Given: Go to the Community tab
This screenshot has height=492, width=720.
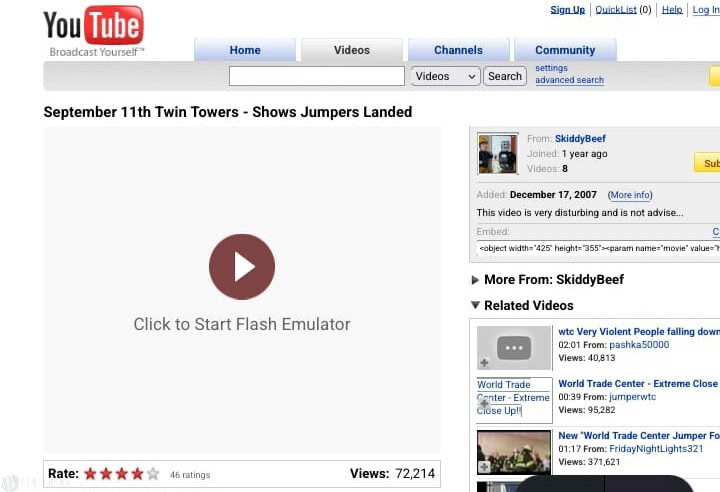Looking at the screenshot, I should point(565,50).
